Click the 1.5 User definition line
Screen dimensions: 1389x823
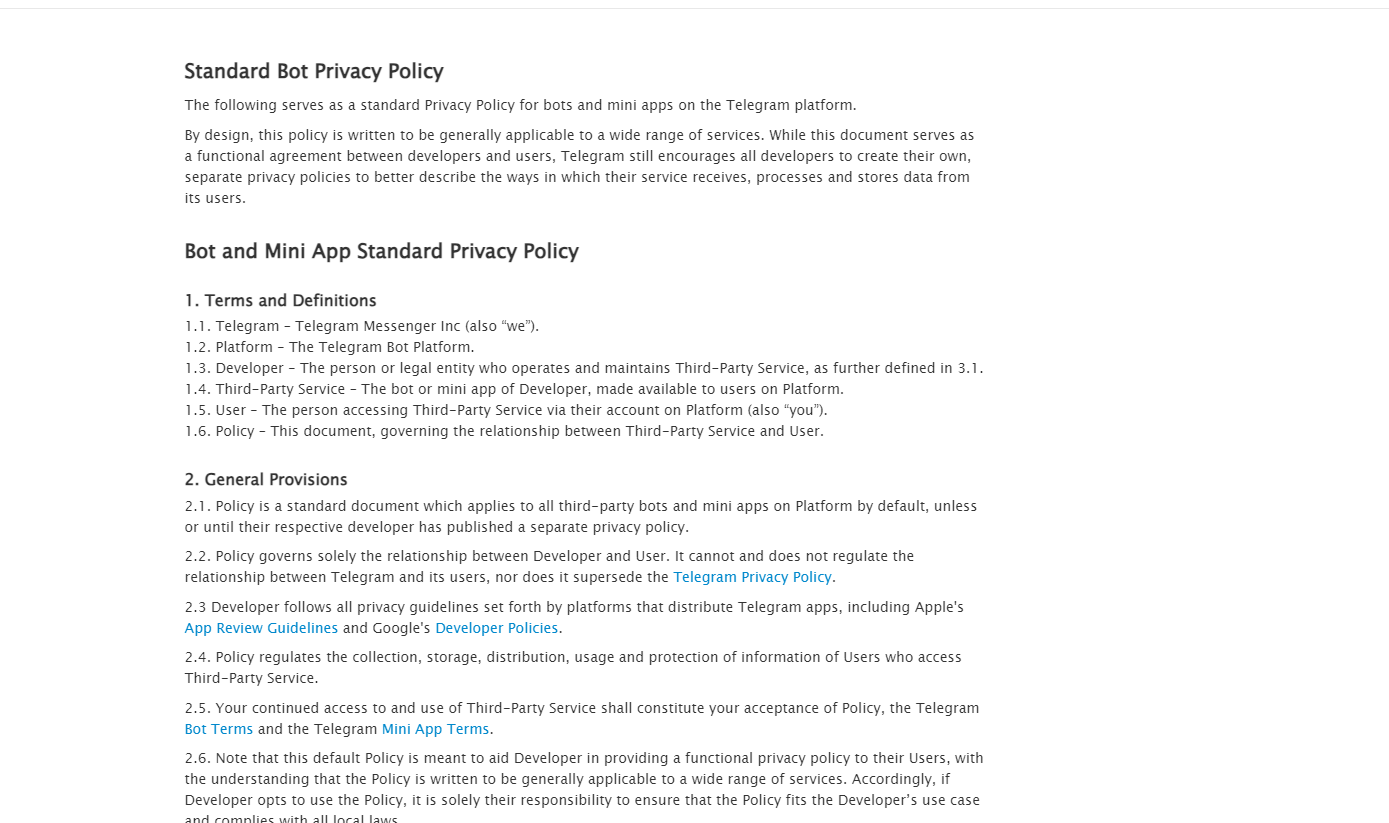point(506,410)
